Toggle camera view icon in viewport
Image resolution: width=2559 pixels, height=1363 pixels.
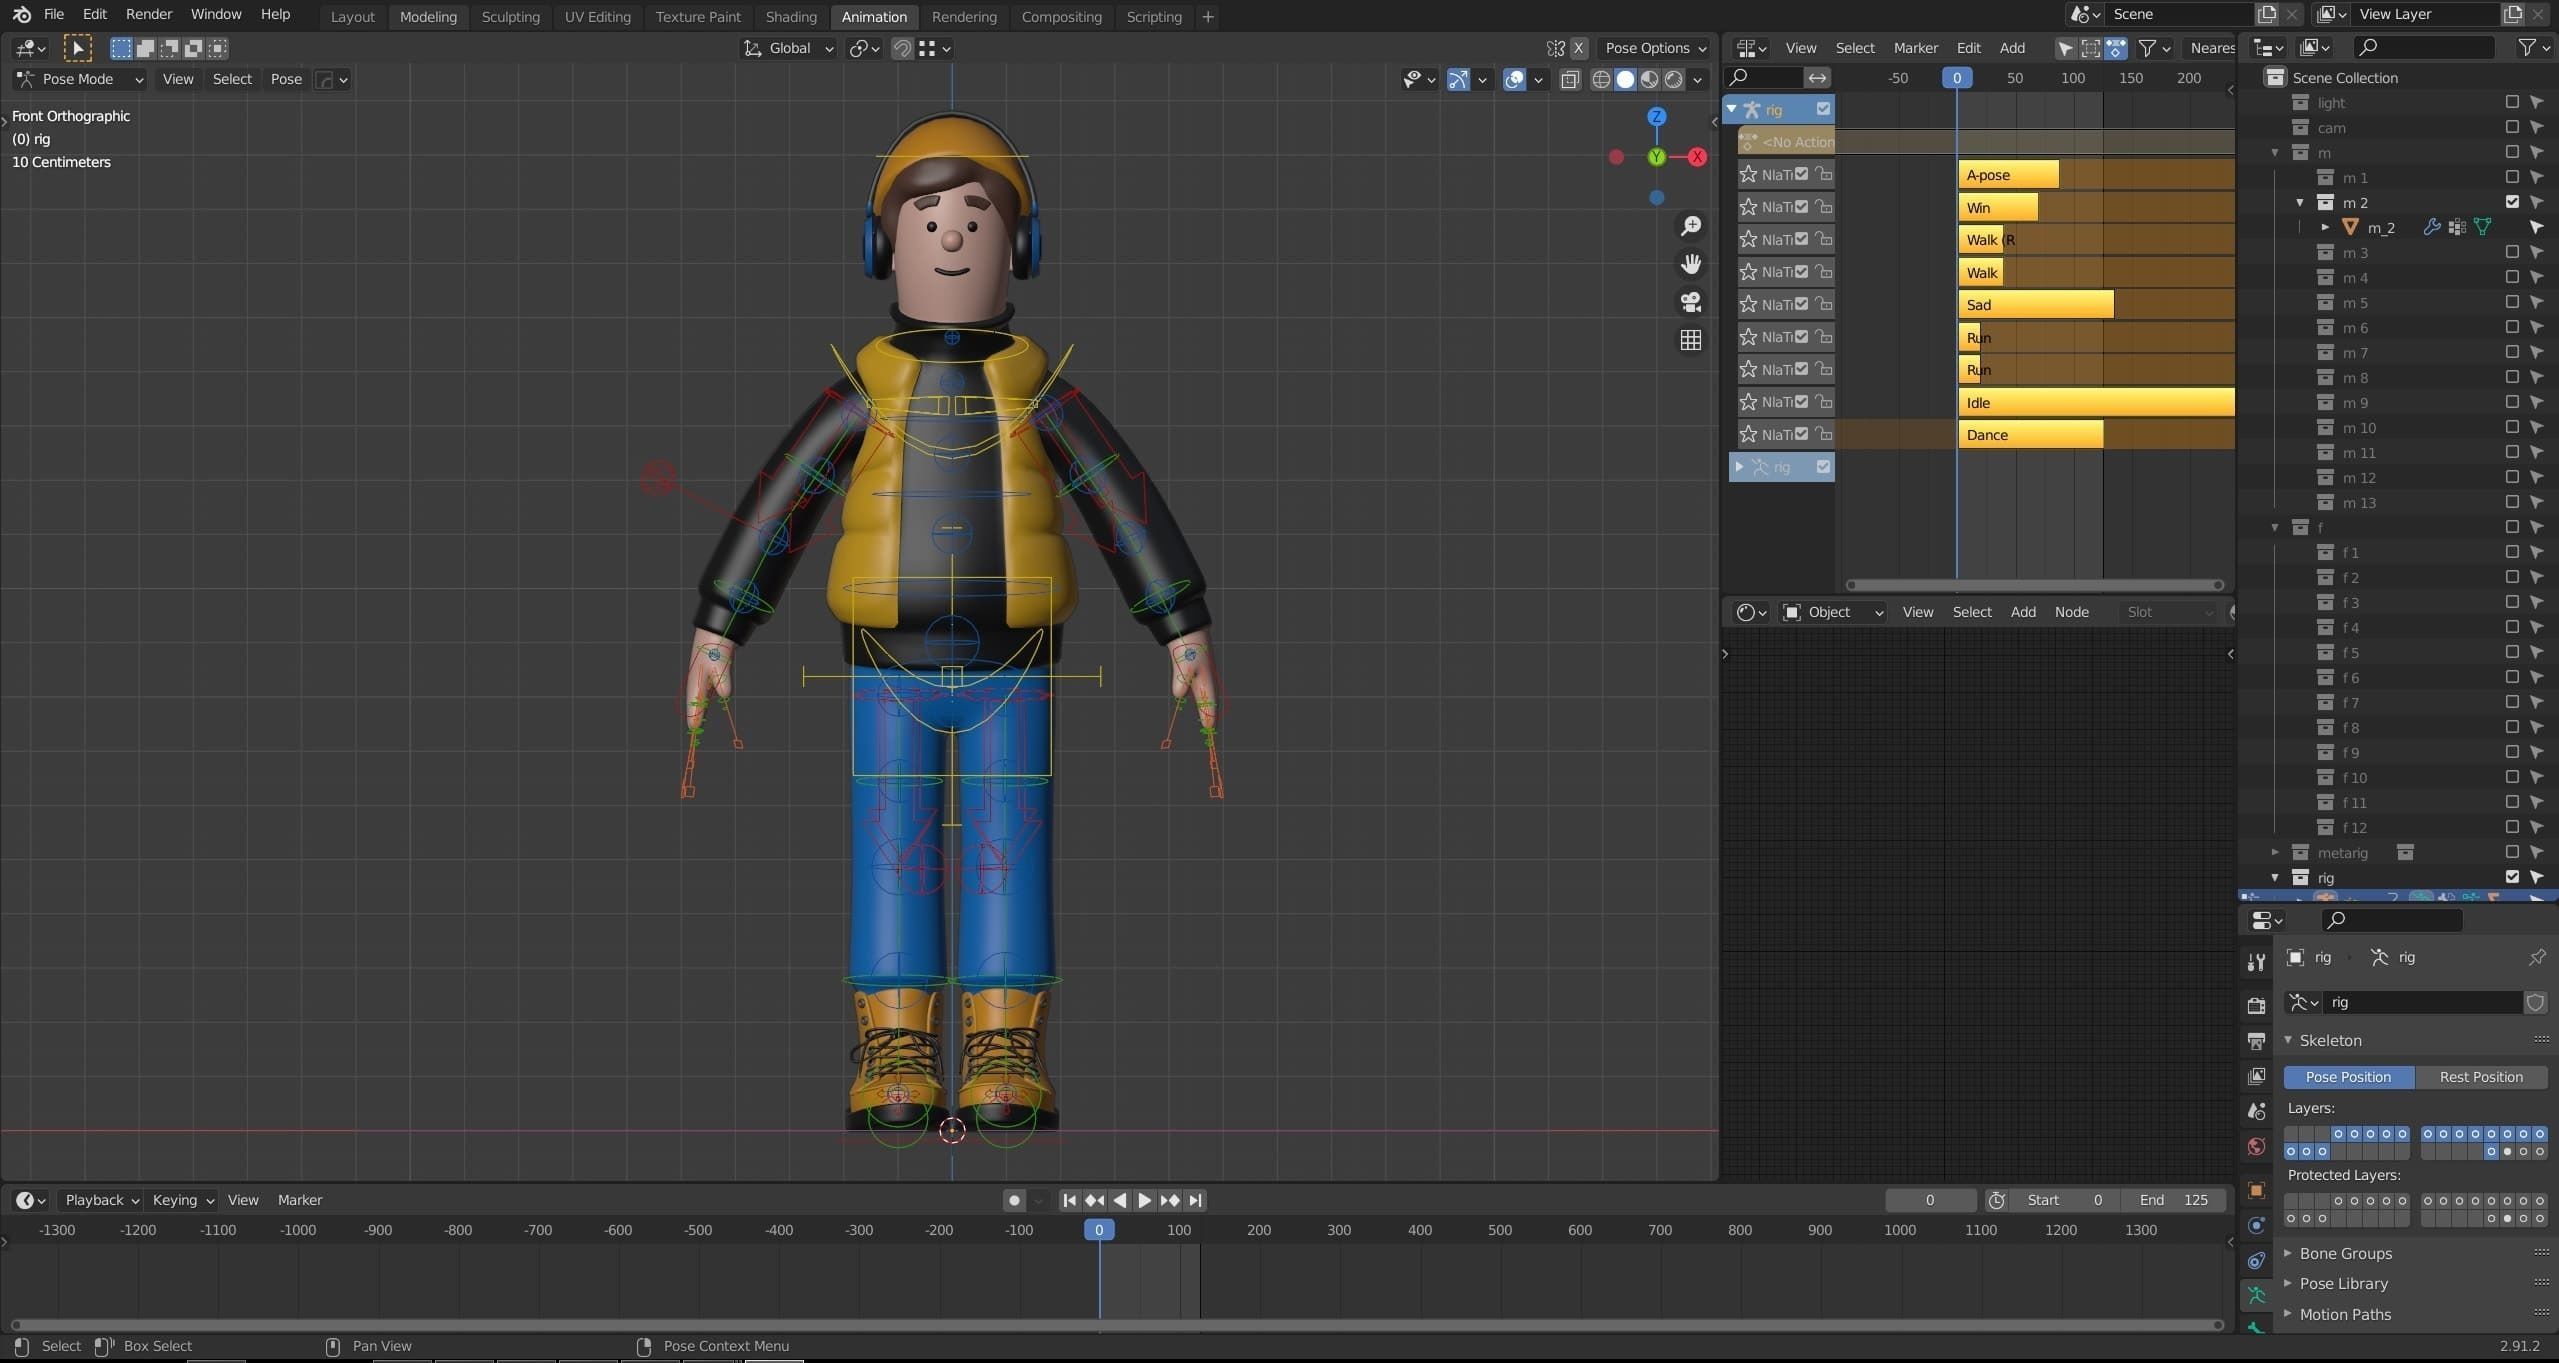tap(1691, 302)
